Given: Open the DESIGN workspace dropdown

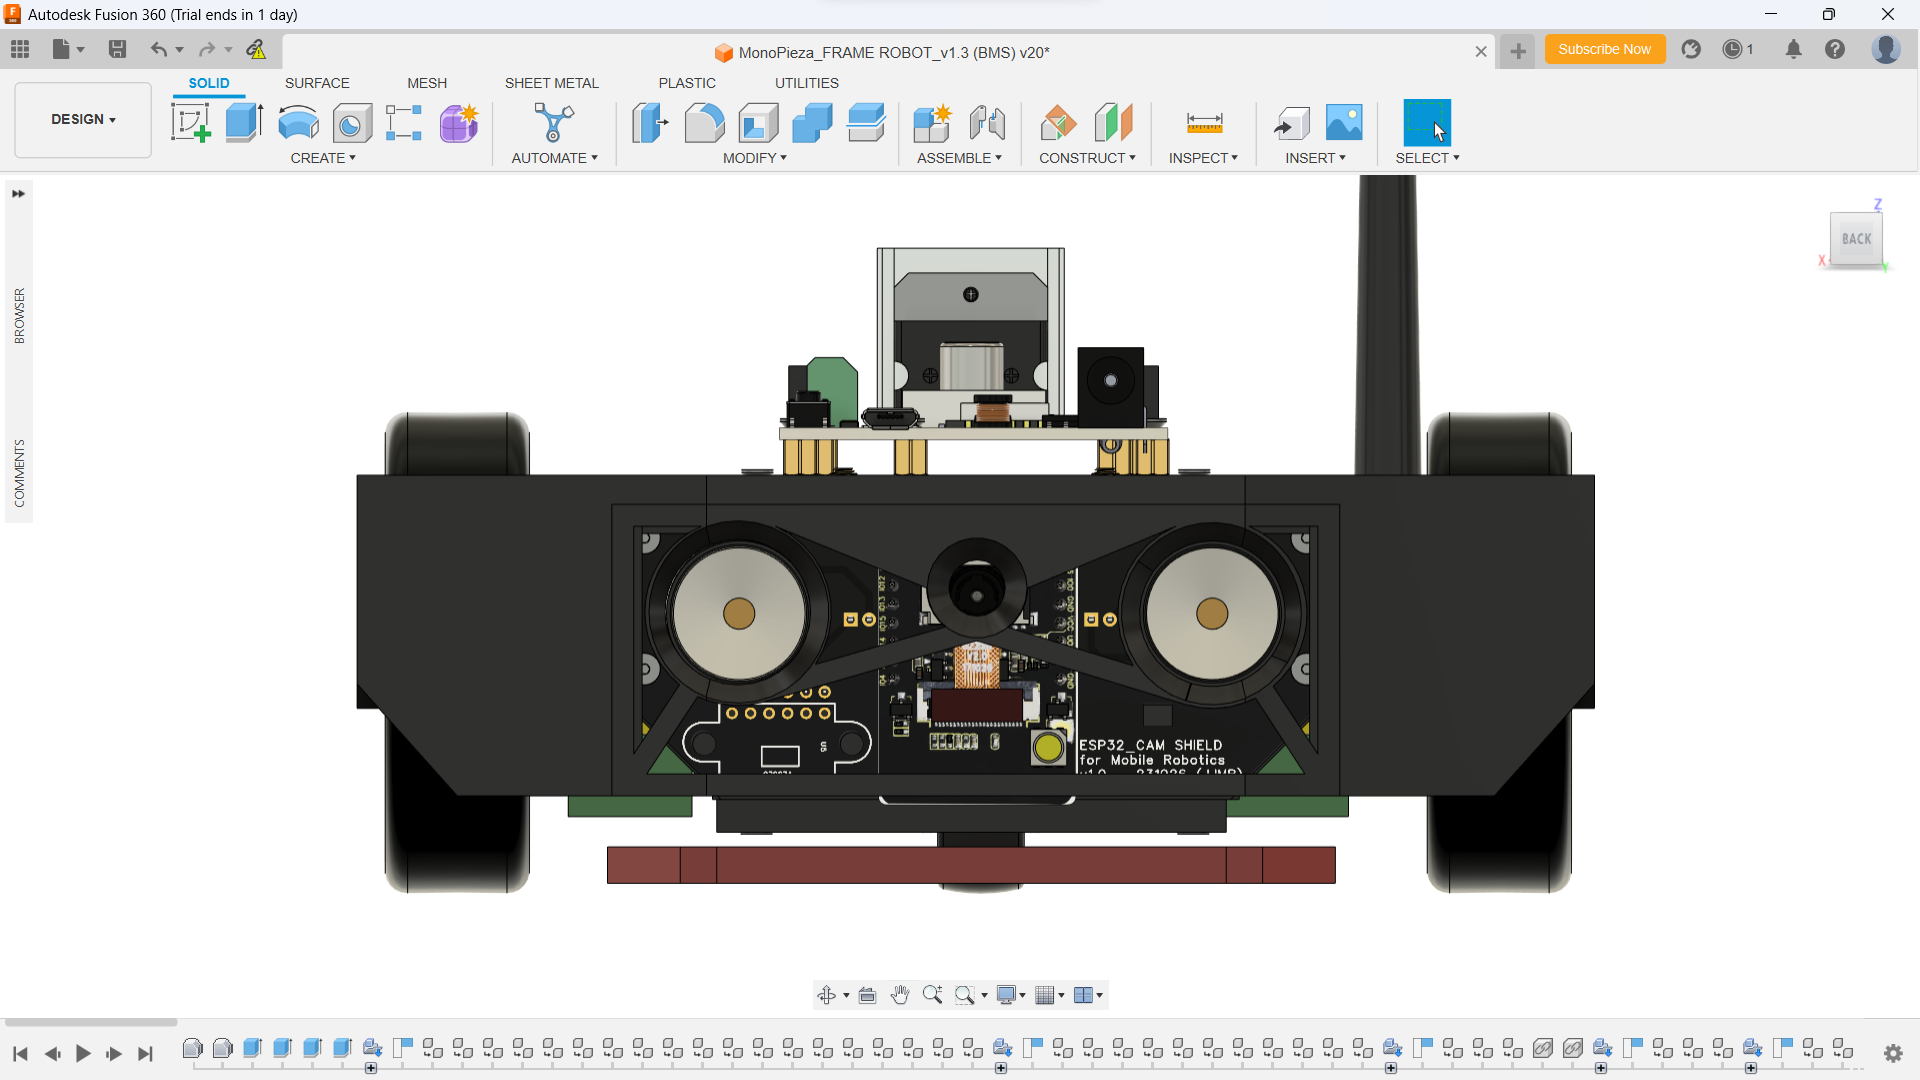Looking at the screenshot, I should pyautogui.click(x=83, y=119).
